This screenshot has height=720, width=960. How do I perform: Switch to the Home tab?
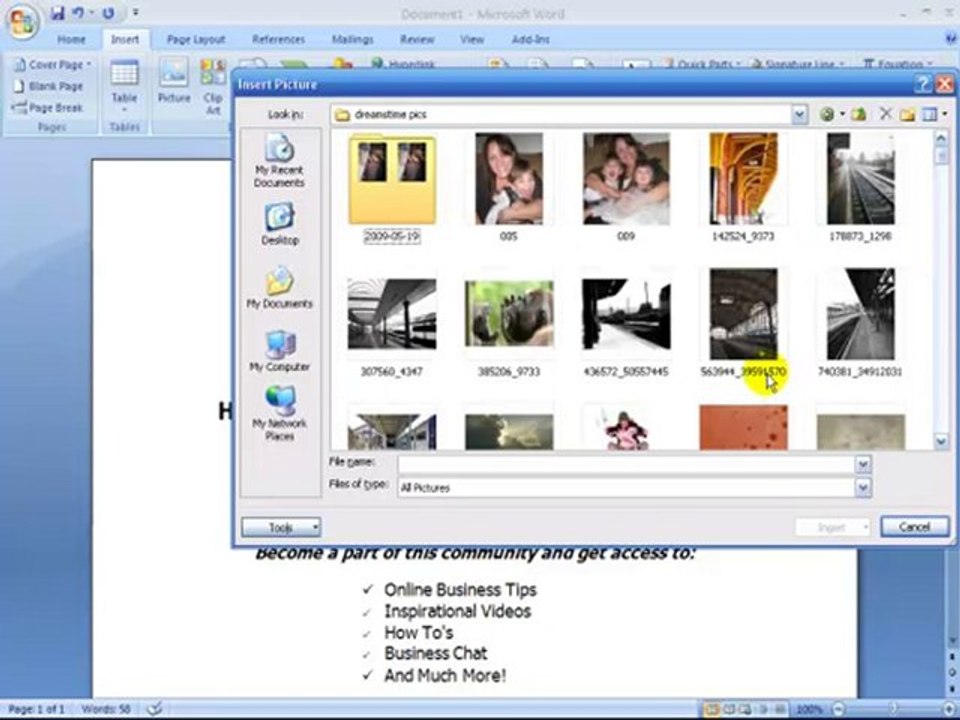(71, 39)
